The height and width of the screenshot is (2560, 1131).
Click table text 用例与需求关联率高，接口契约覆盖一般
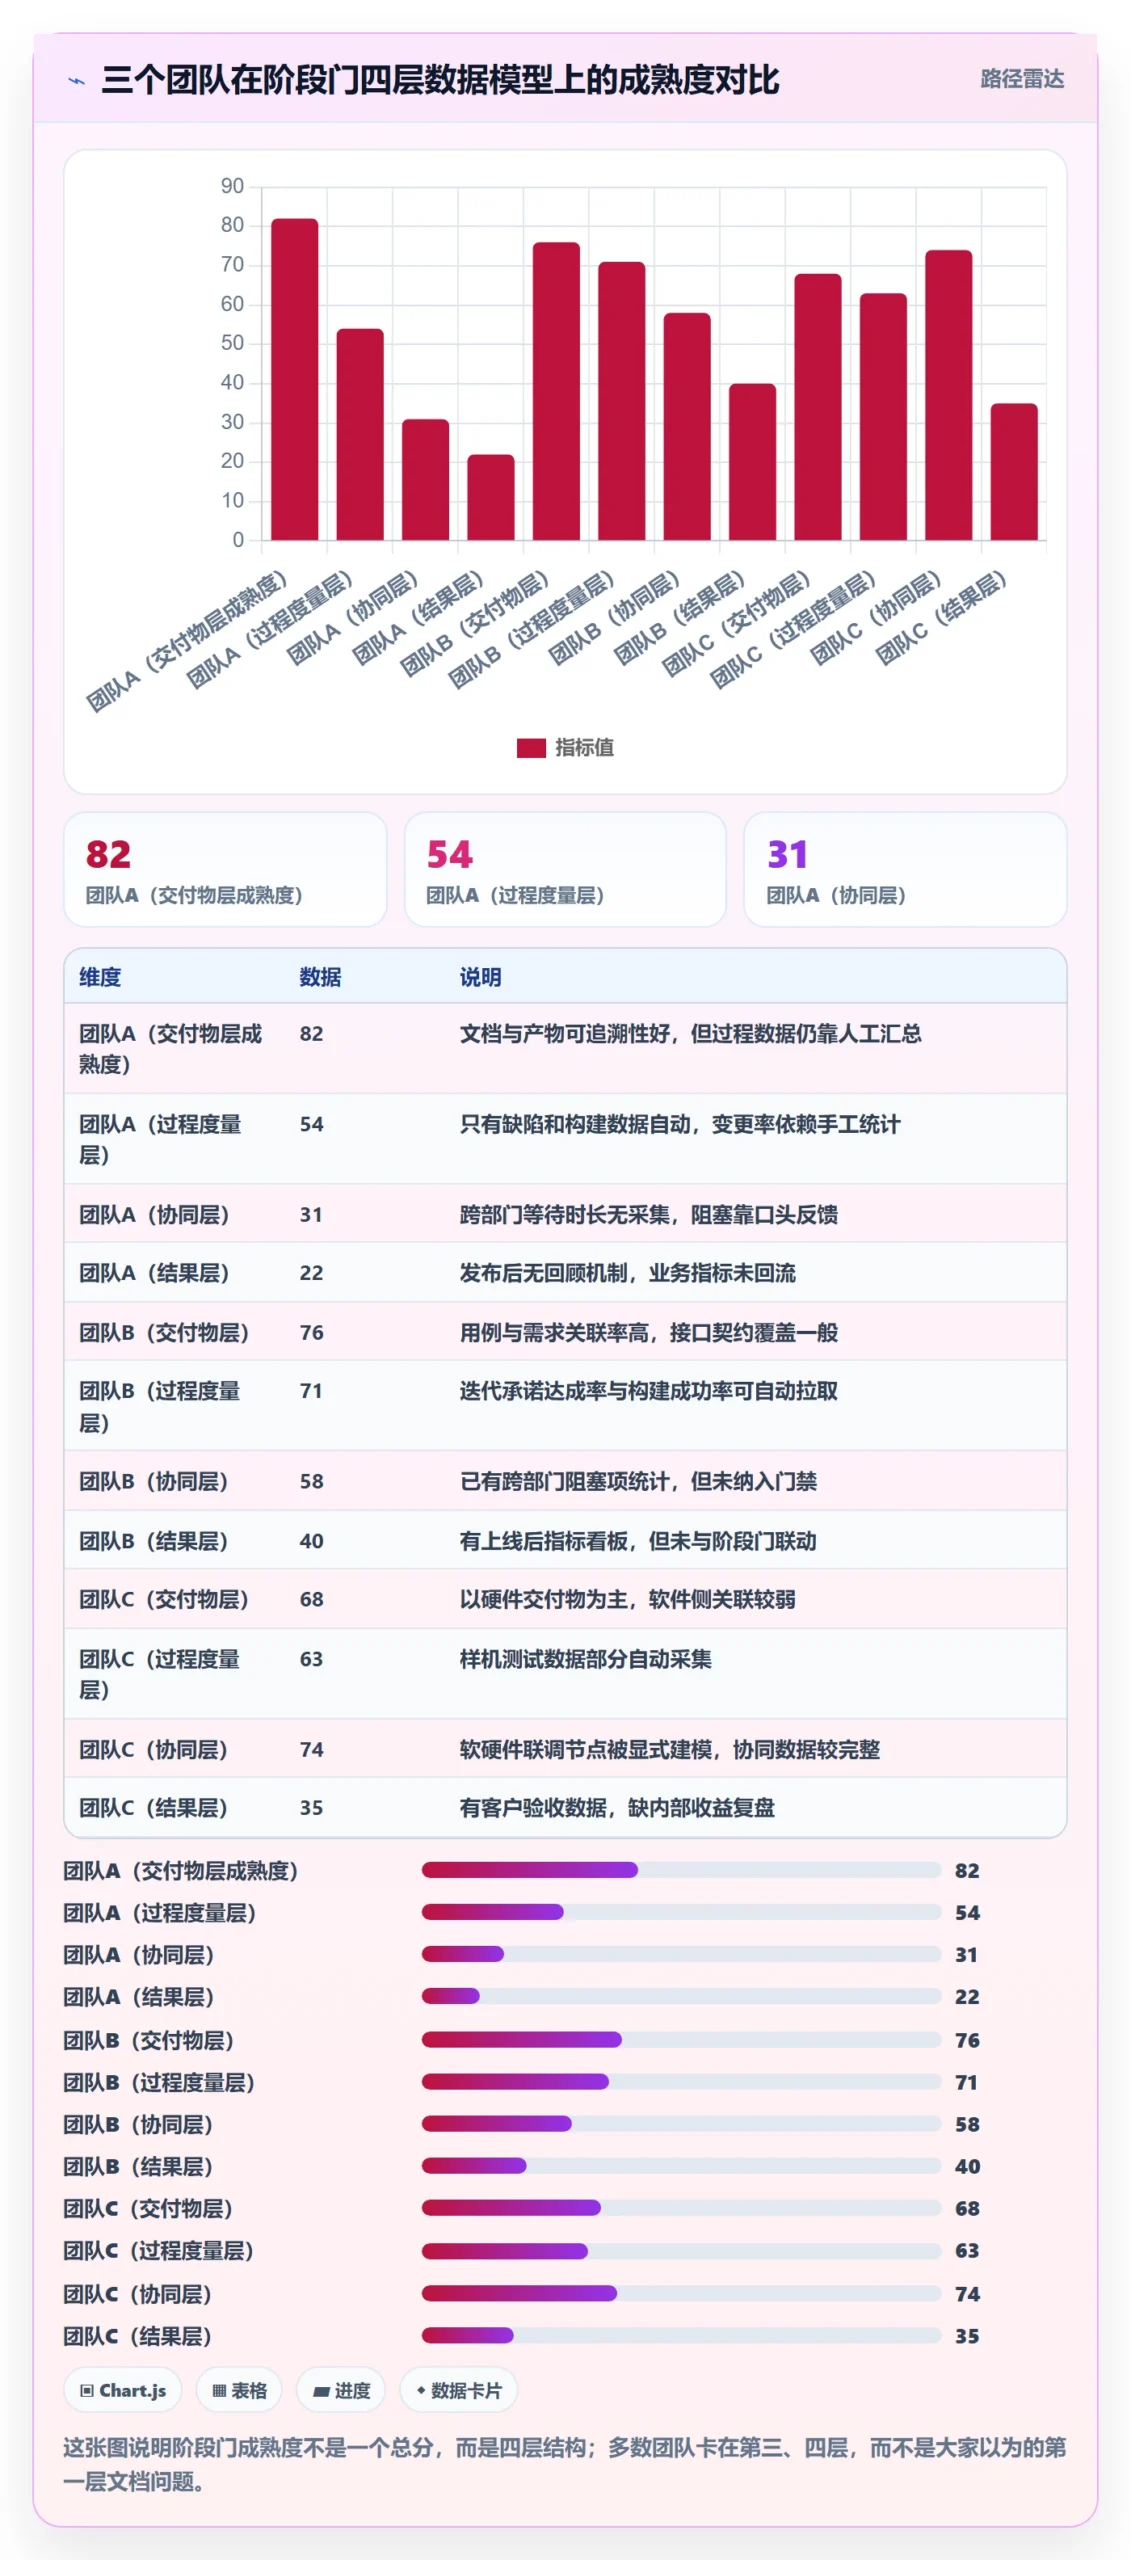649,1332
